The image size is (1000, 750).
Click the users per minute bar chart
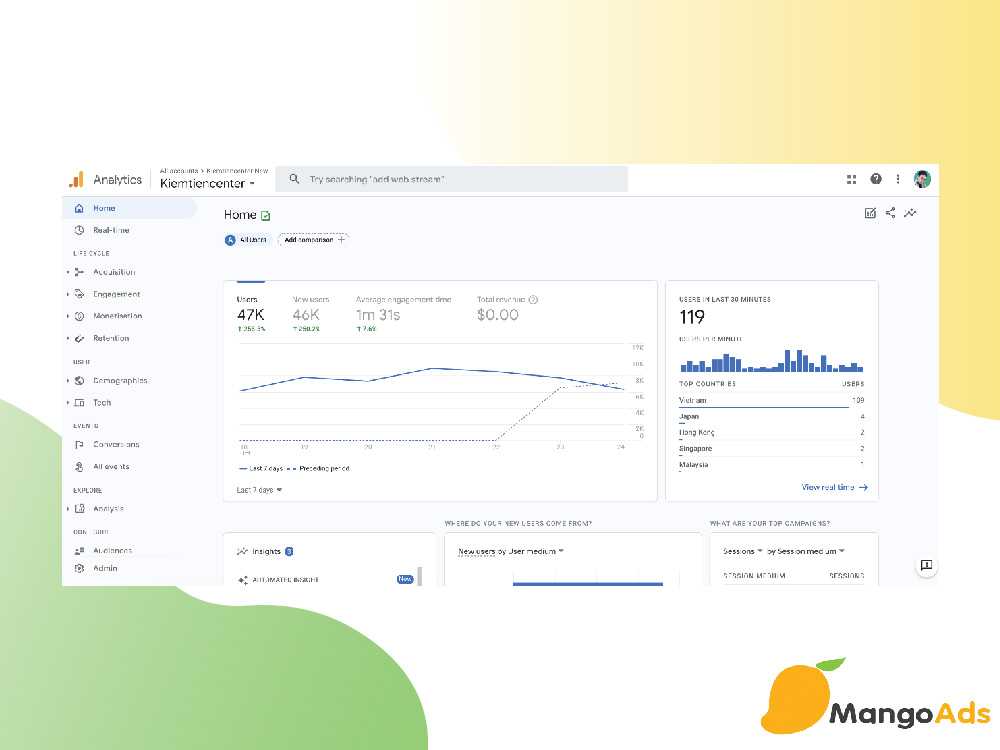click(771, 360)
